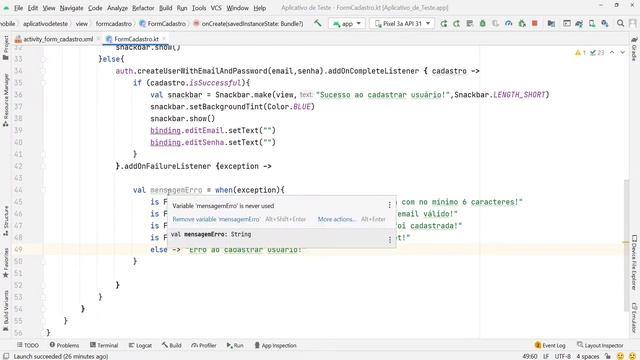640x360 pixels.
Task: Open the Structure tool window
Action: click(6, 221)
